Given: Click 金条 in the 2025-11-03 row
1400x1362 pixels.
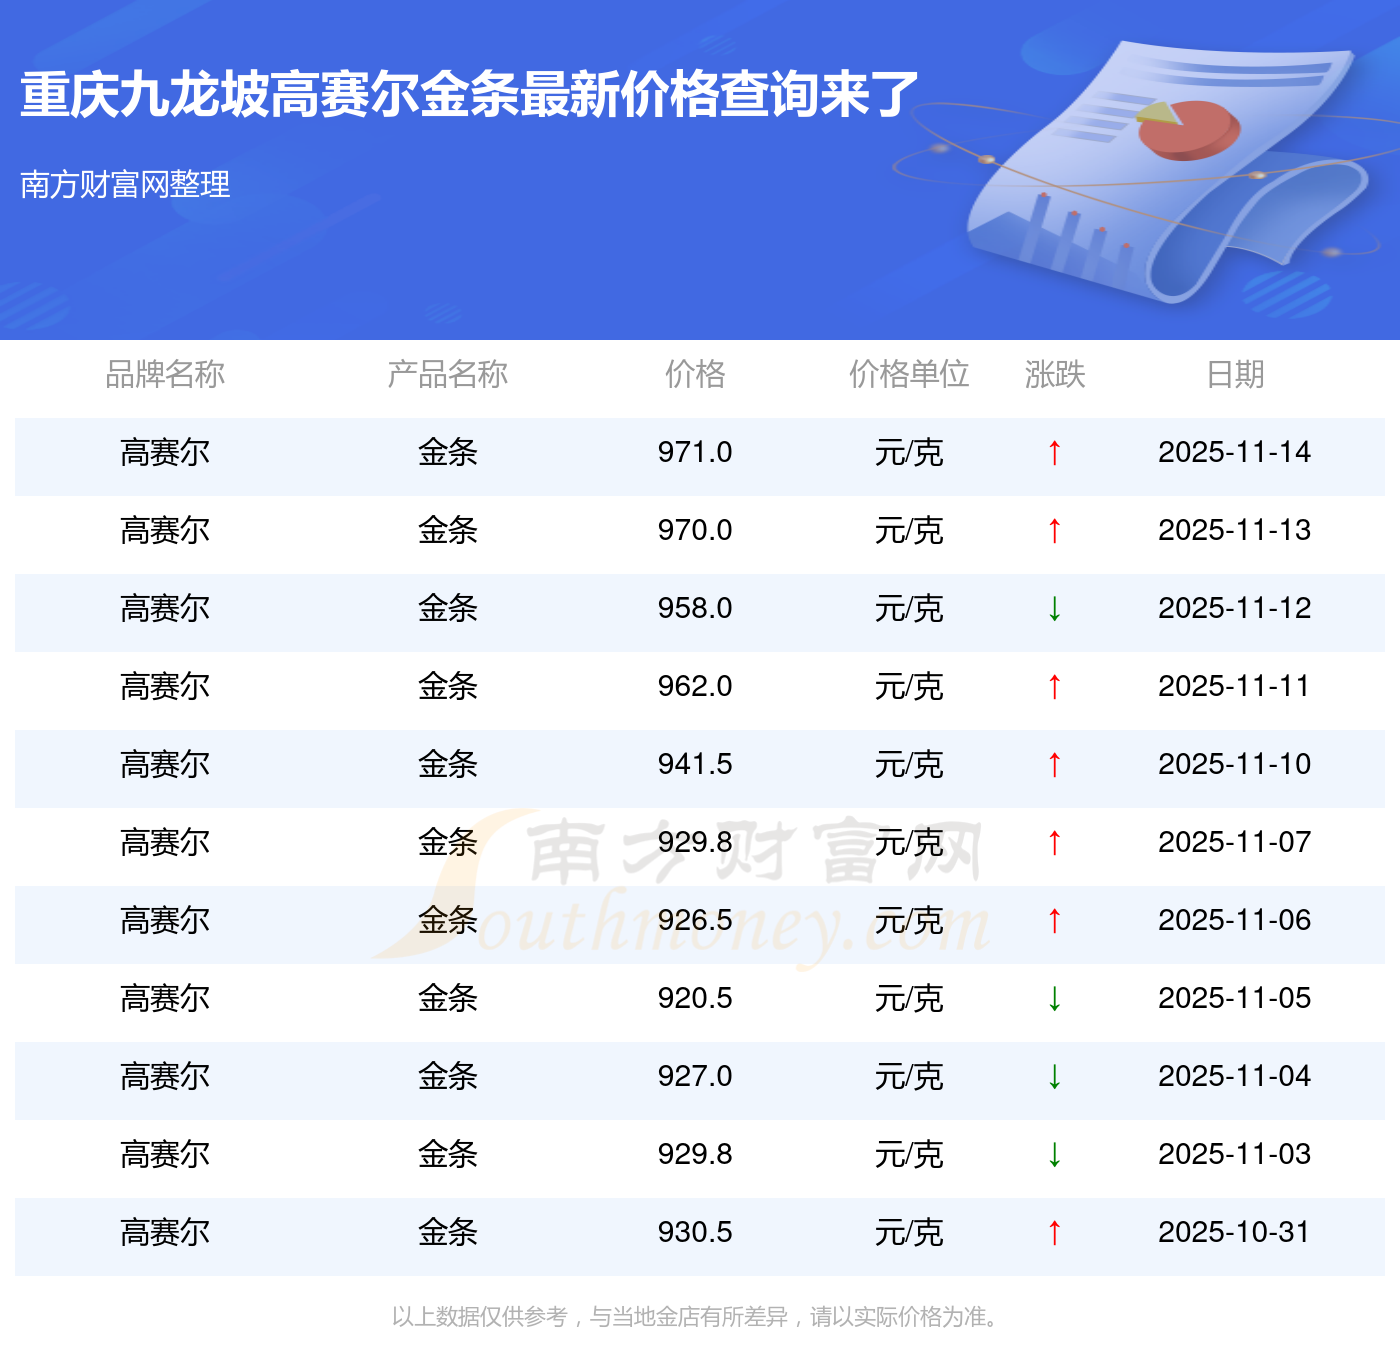Looking at the screenshot, I should pyautogui.click(x=447, y=1155).
